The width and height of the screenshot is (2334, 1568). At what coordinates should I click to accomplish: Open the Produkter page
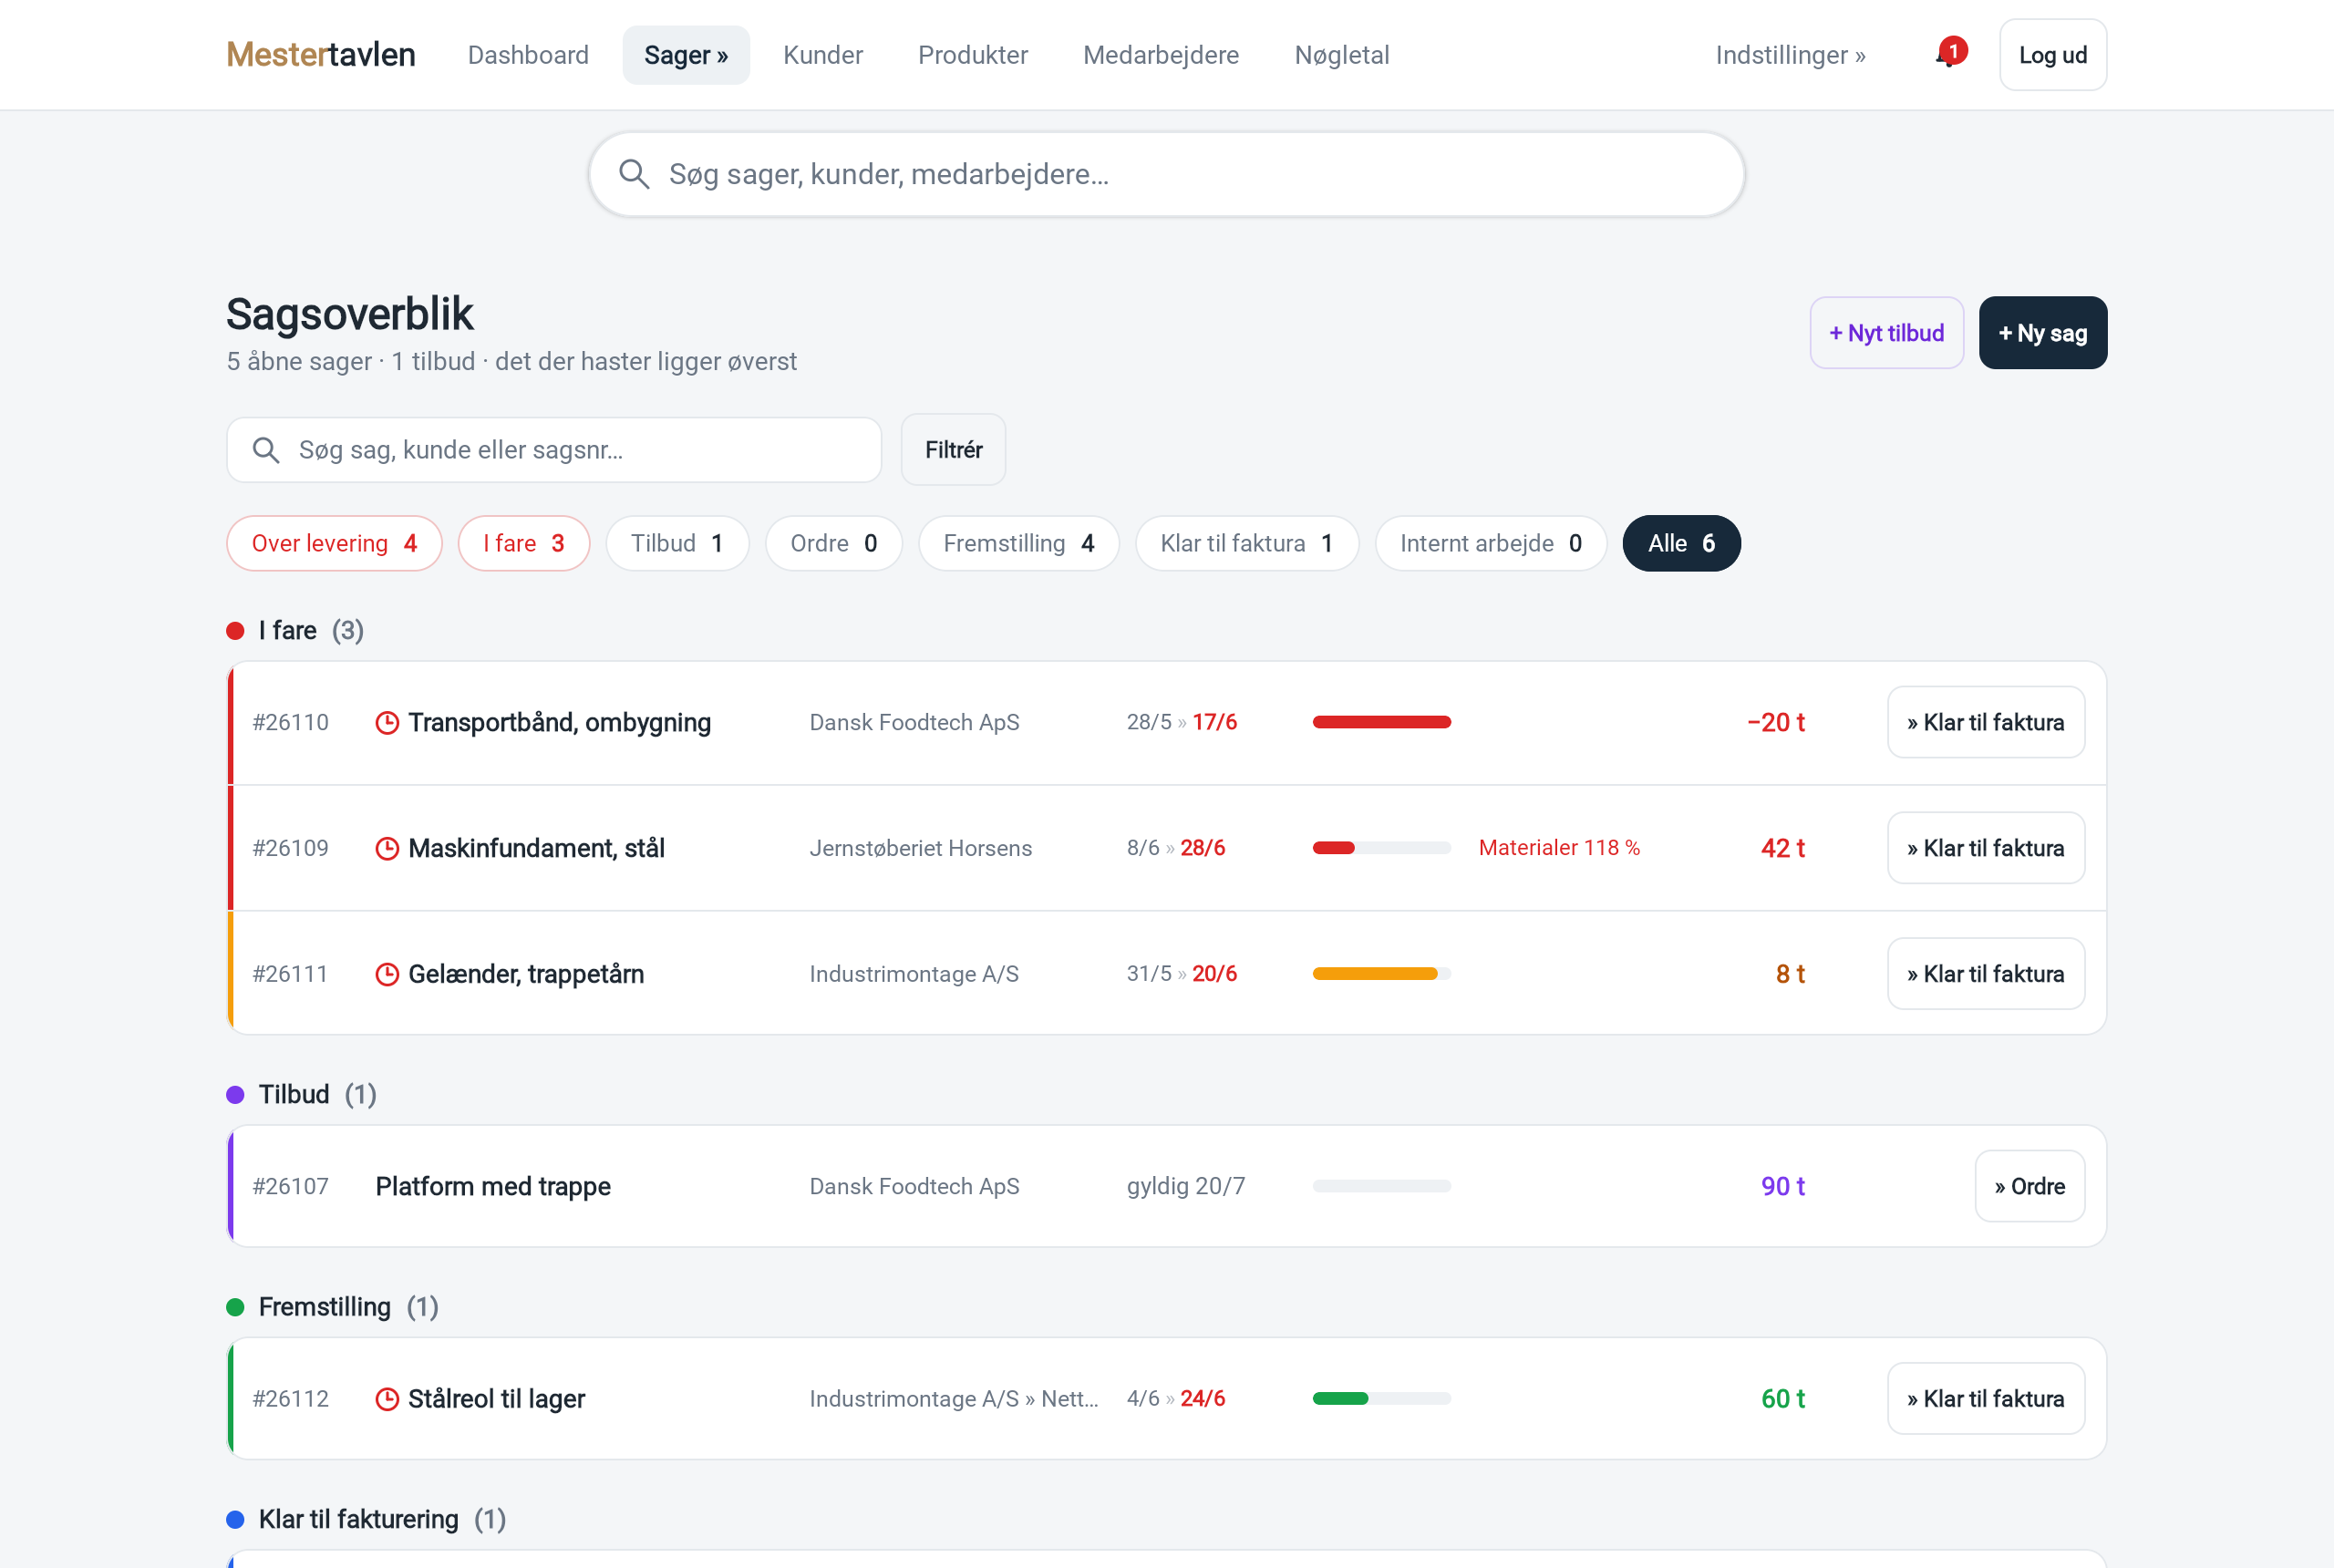pyautogui.click(x=973, y=55)
